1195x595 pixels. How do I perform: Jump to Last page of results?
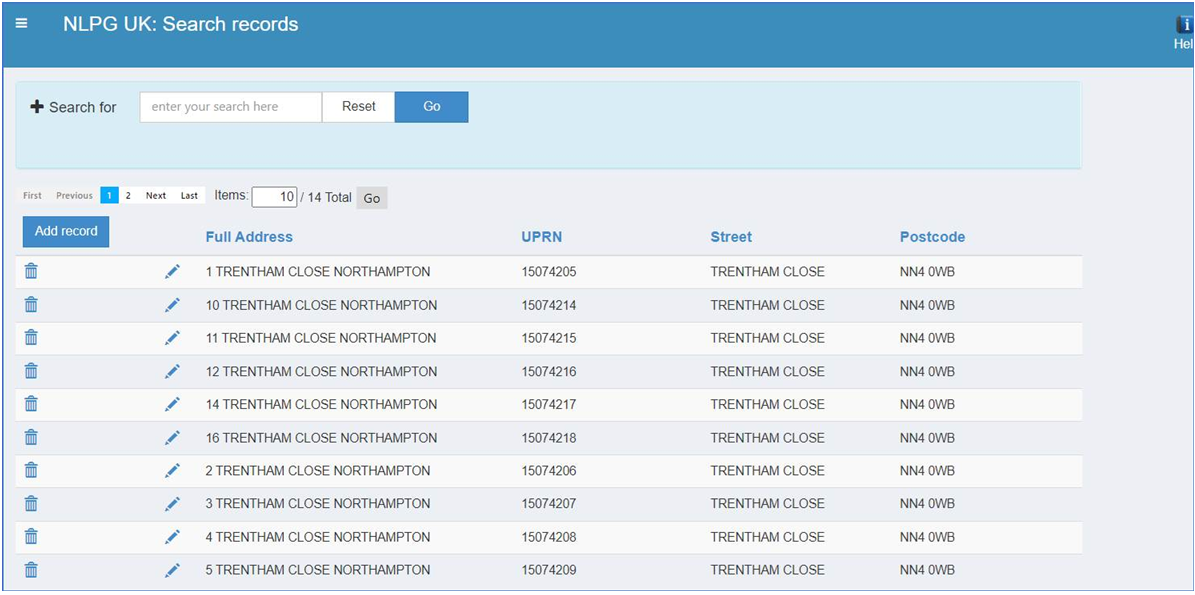point(189,196)
